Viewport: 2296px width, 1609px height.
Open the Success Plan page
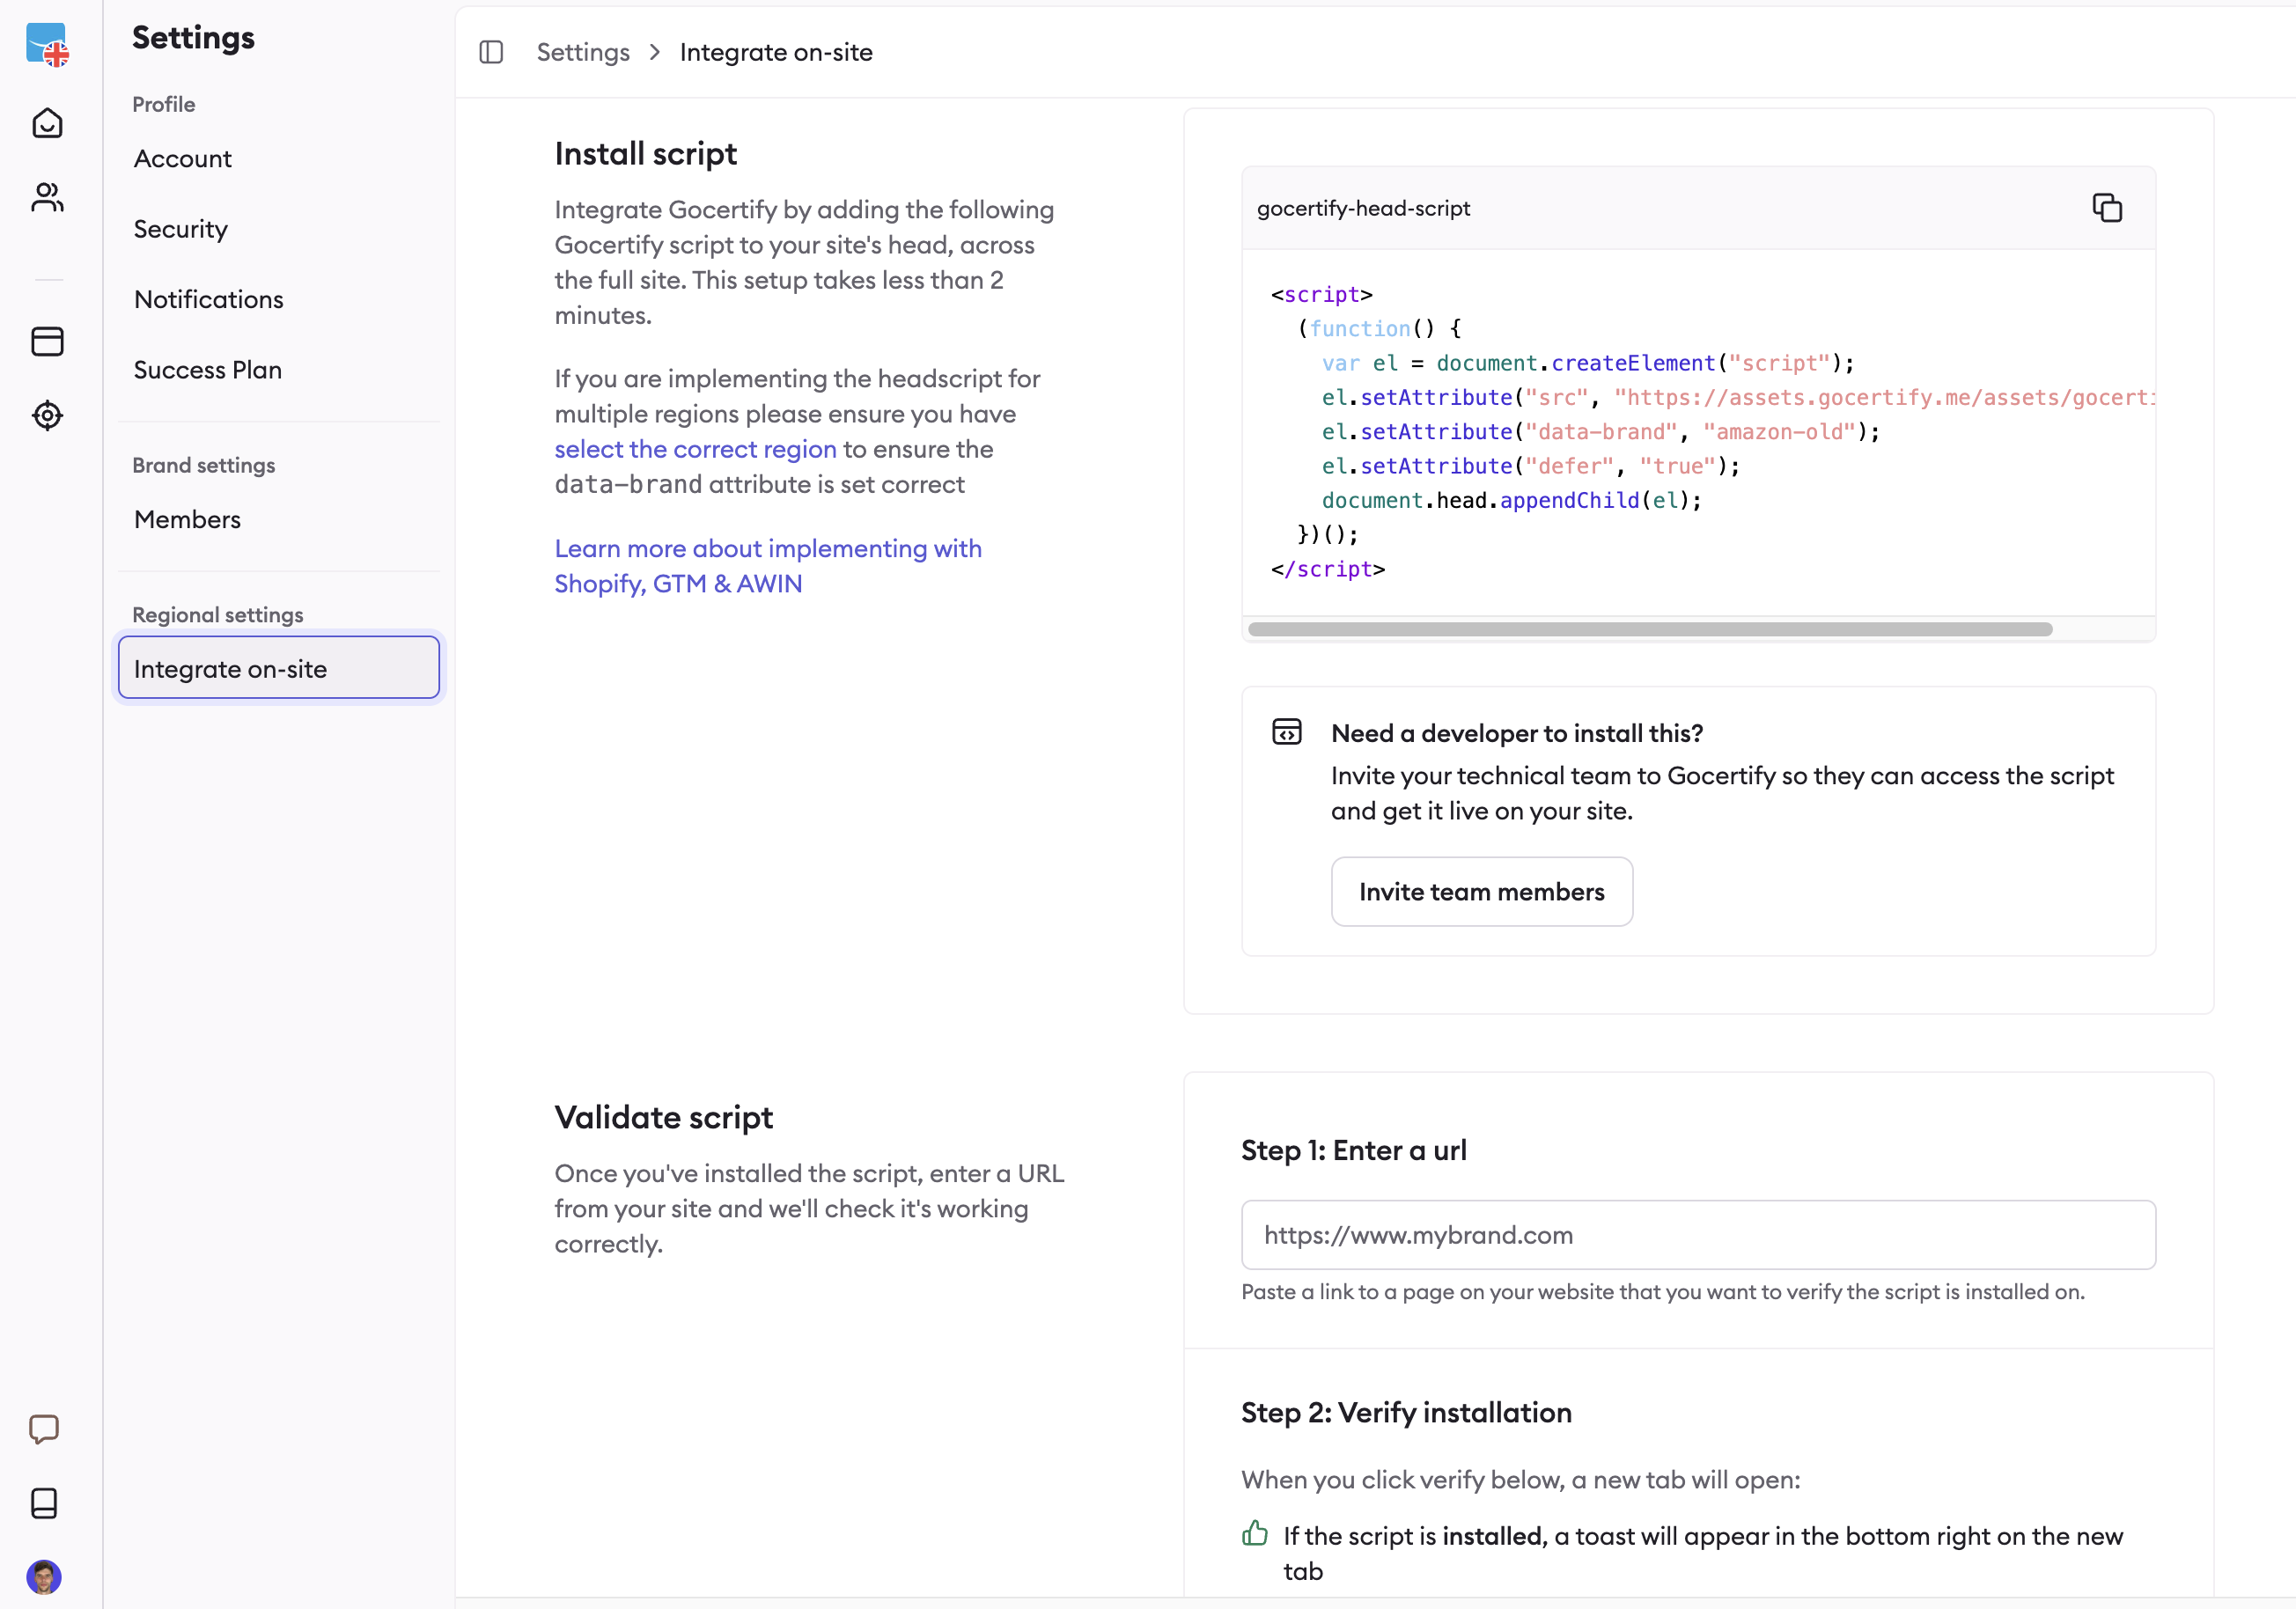pyautogui.click(x=207, y=369)
